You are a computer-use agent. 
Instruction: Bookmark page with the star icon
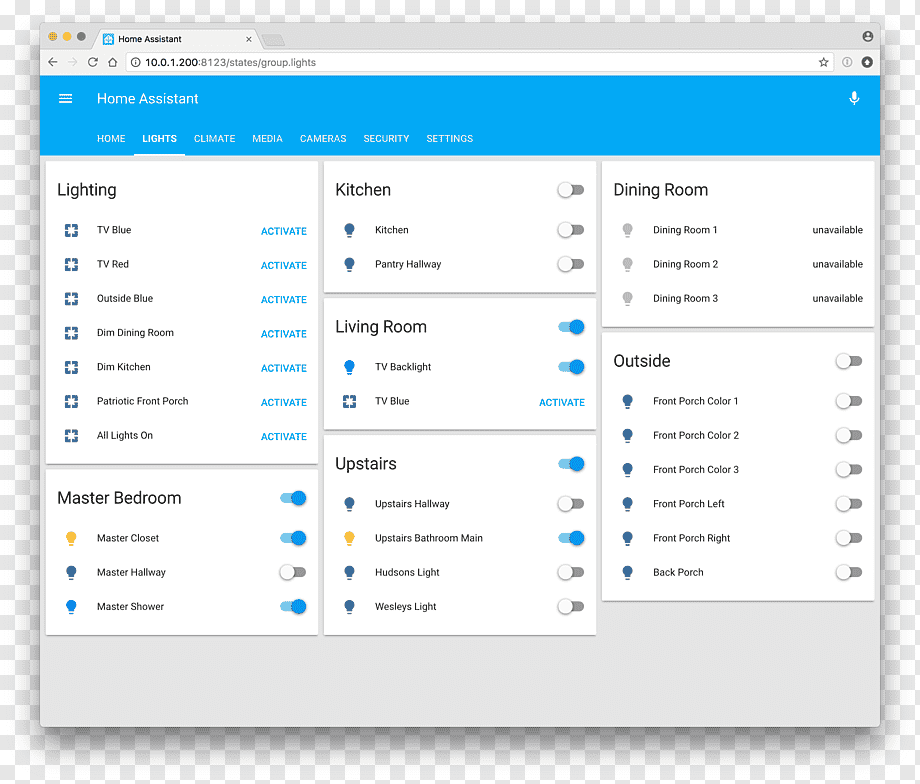point(823,62)
